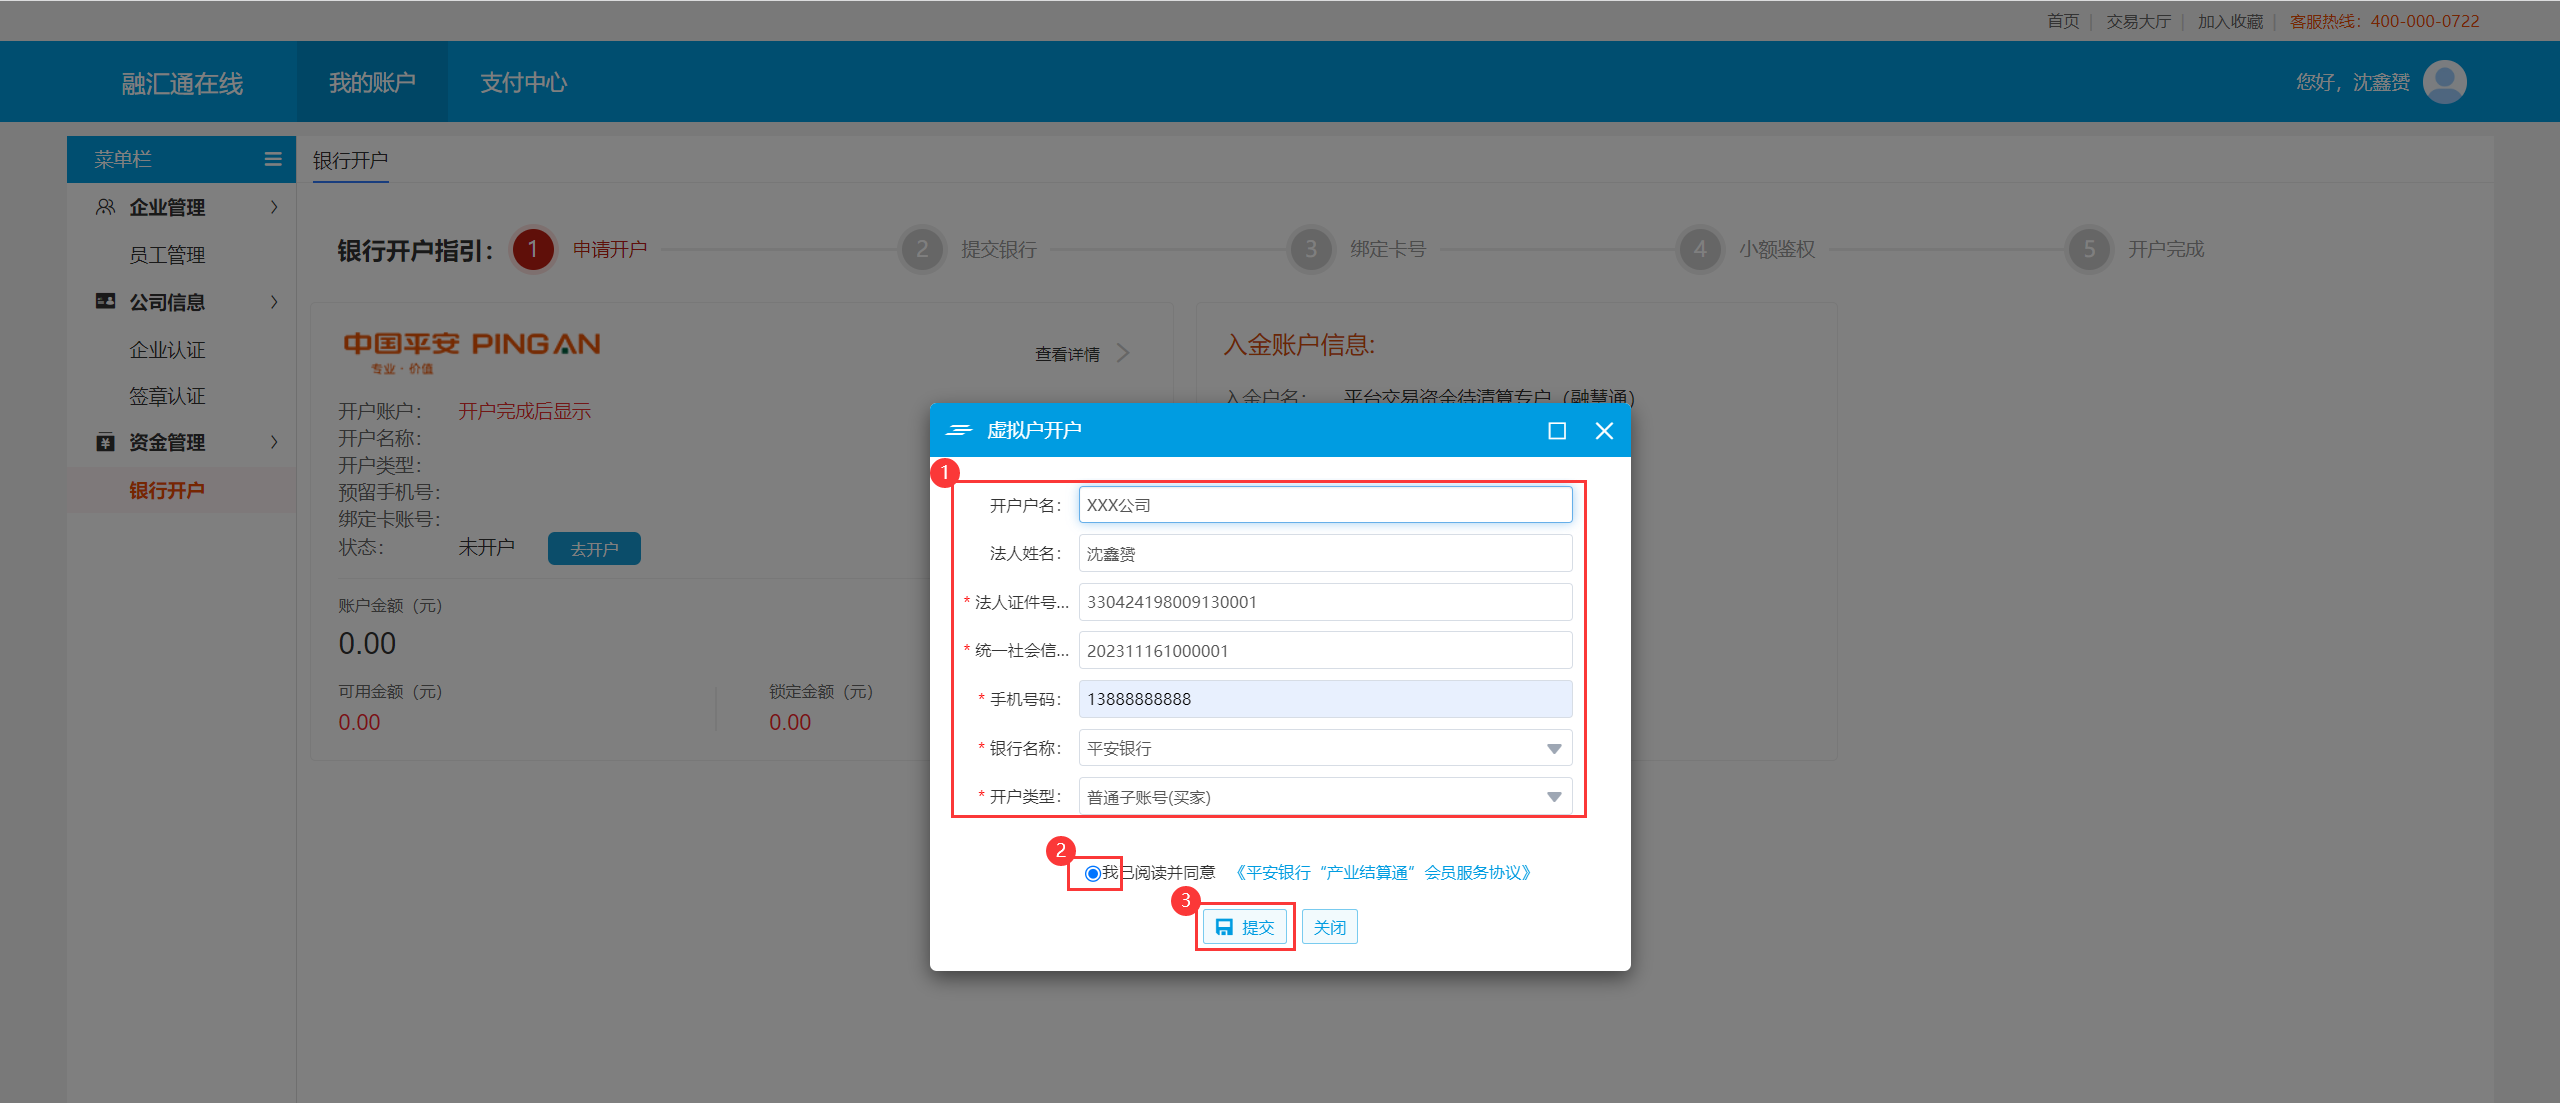Click the 您好，沈鑫赟 greeting text

[x=2353, y=82]
